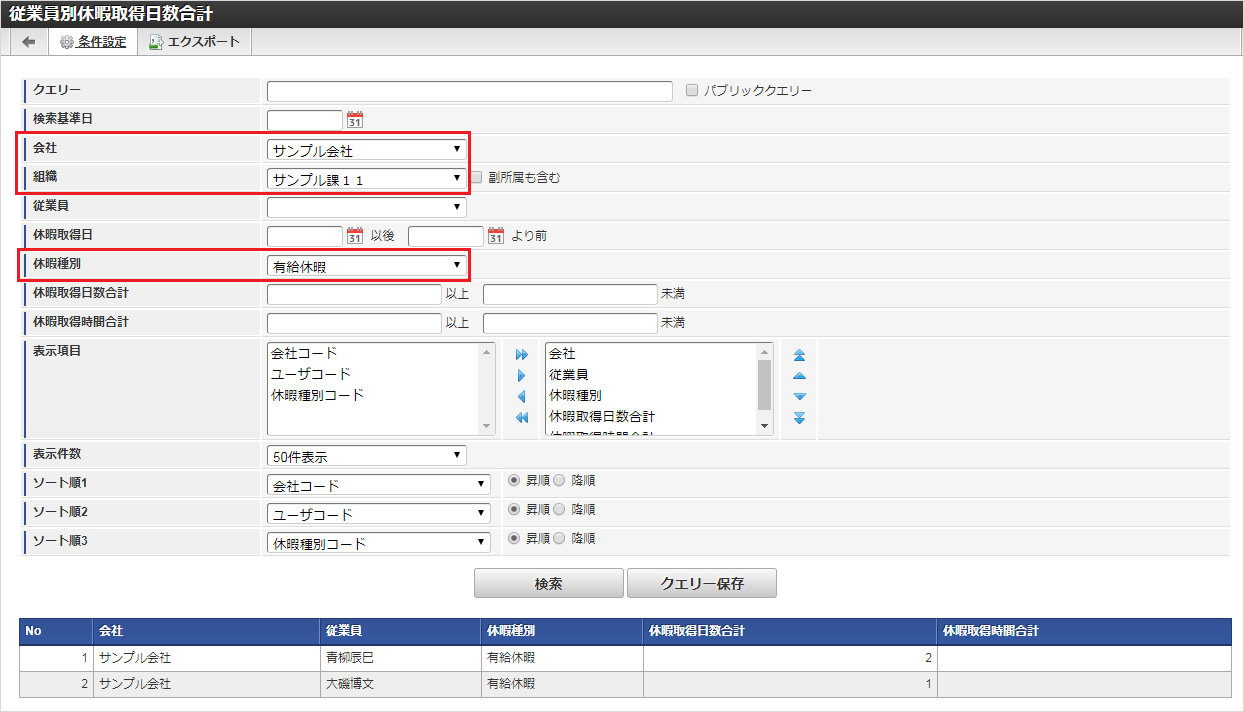
Task: Check the 副所属も含む option
Action: pos(478,177)
